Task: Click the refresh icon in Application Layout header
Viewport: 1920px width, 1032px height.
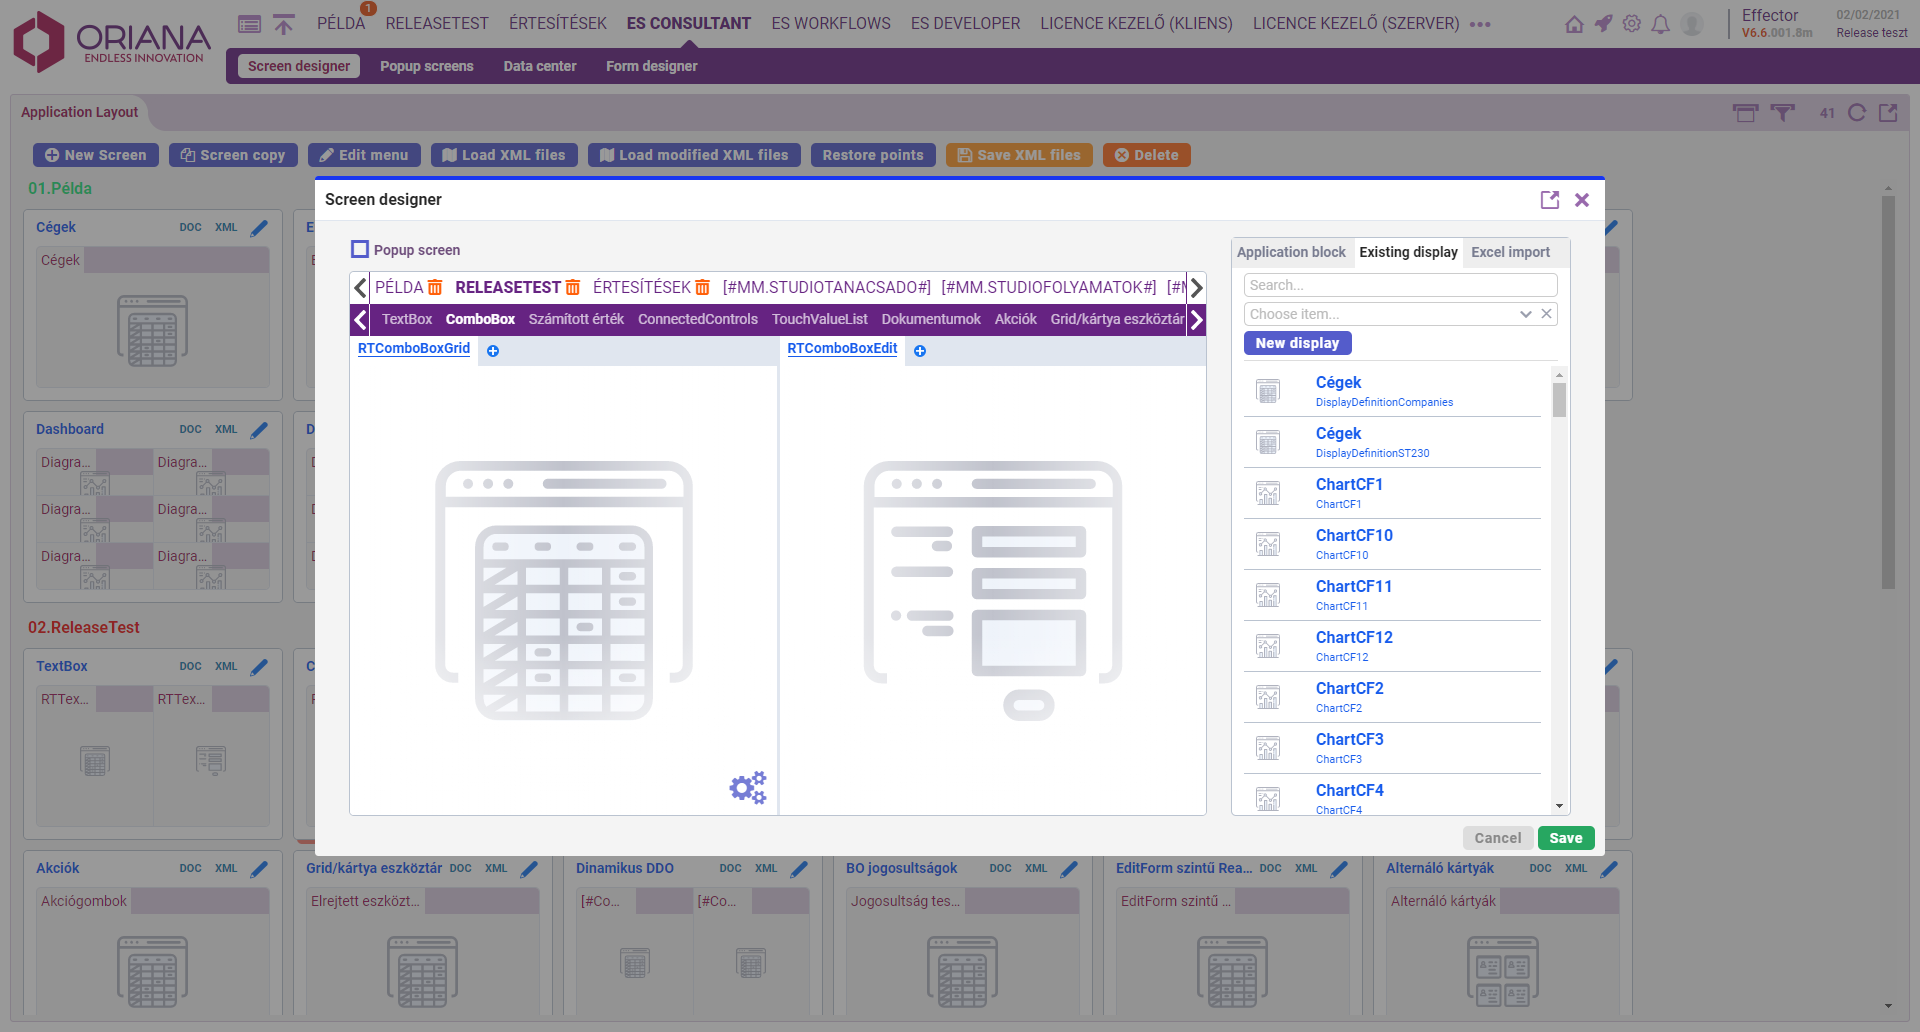Action: pos(1857,113)
